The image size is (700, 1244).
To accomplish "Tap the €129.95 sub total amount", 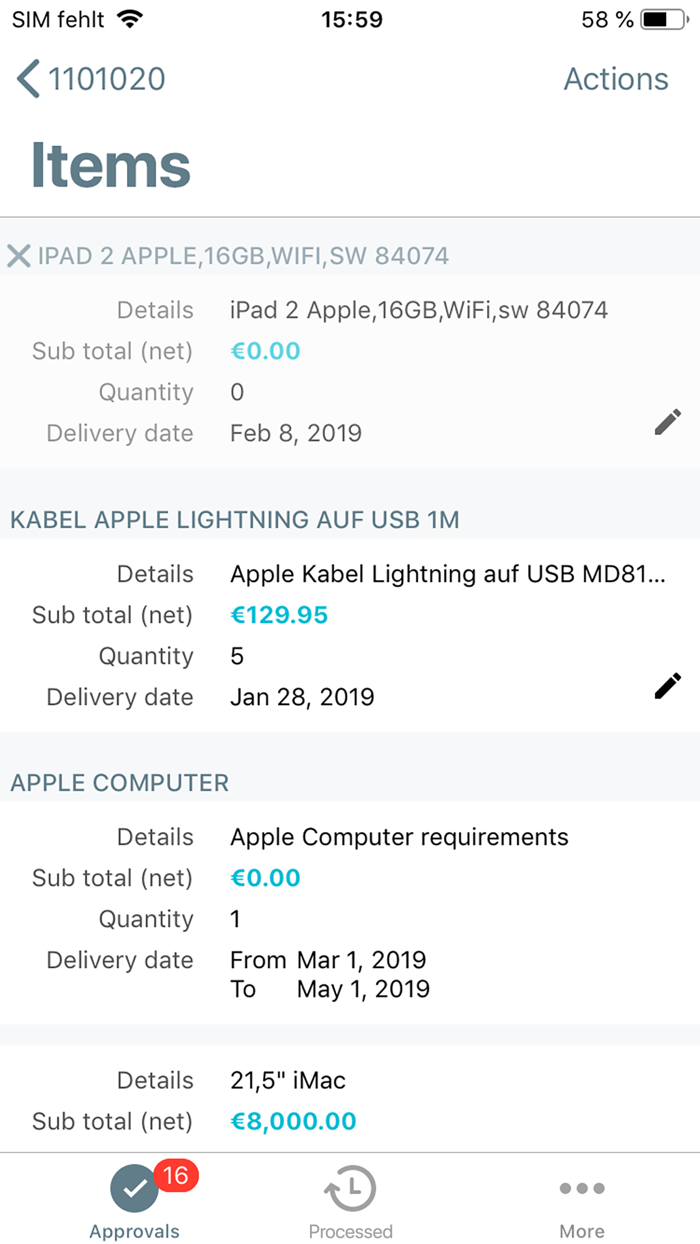I will point(279,615).
